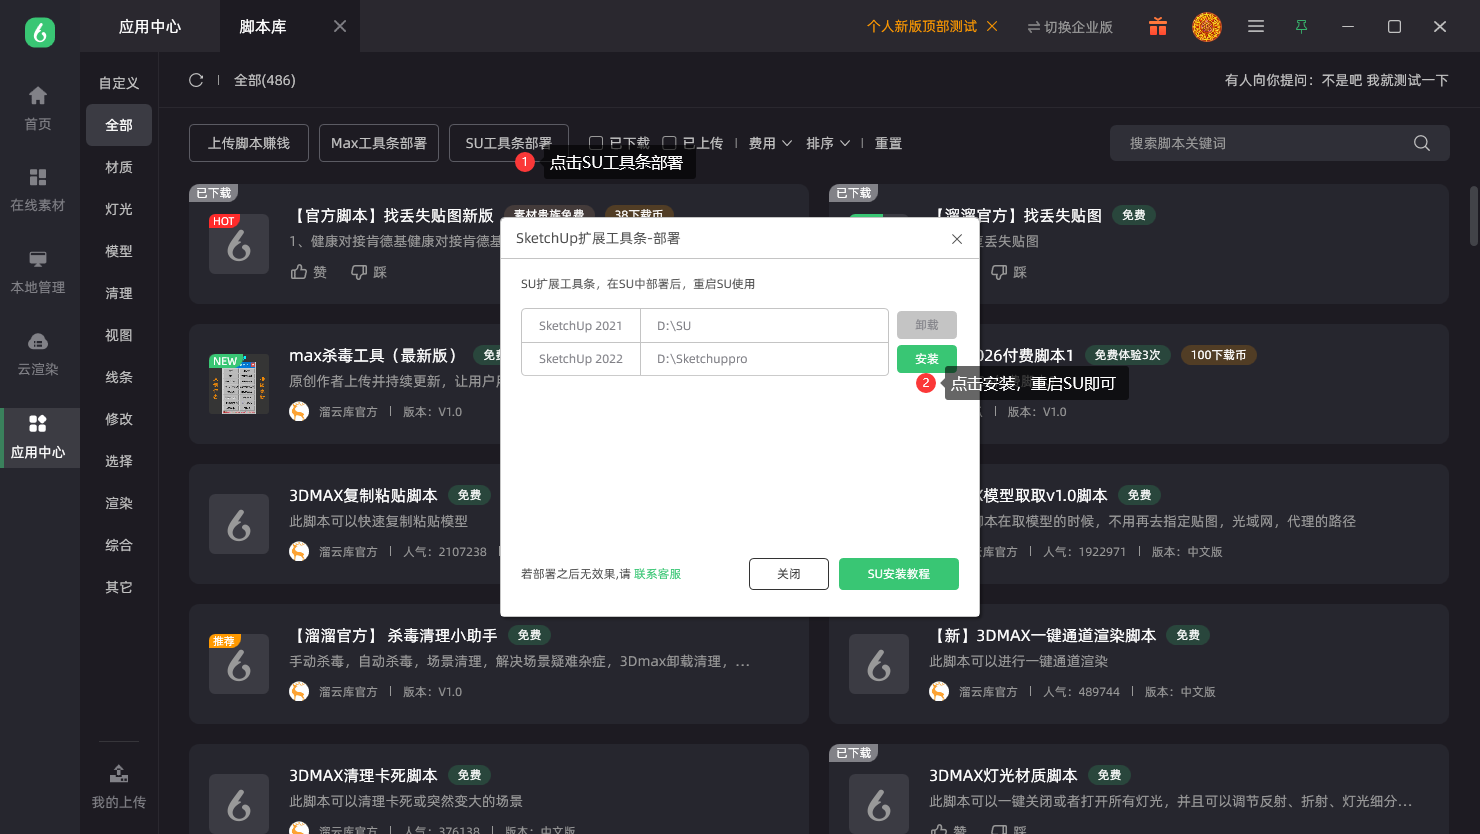Image resolution: width=1480 pixels, height=834 pixels.
Task: Click the max杀毒工具 NEW thumbnail
Action: click(x=239, y=384)
